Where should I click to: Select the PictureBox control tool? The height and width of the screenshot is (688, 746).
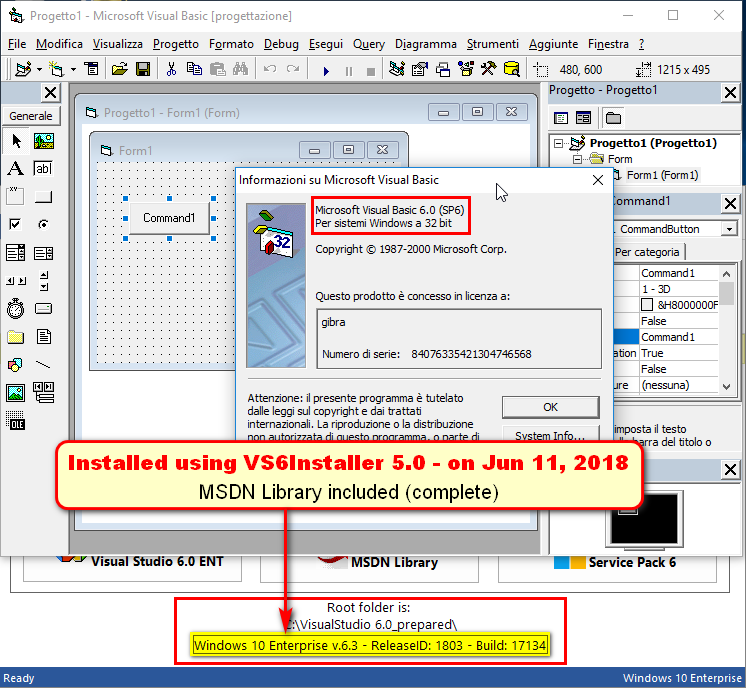click(x=43, y=141)
